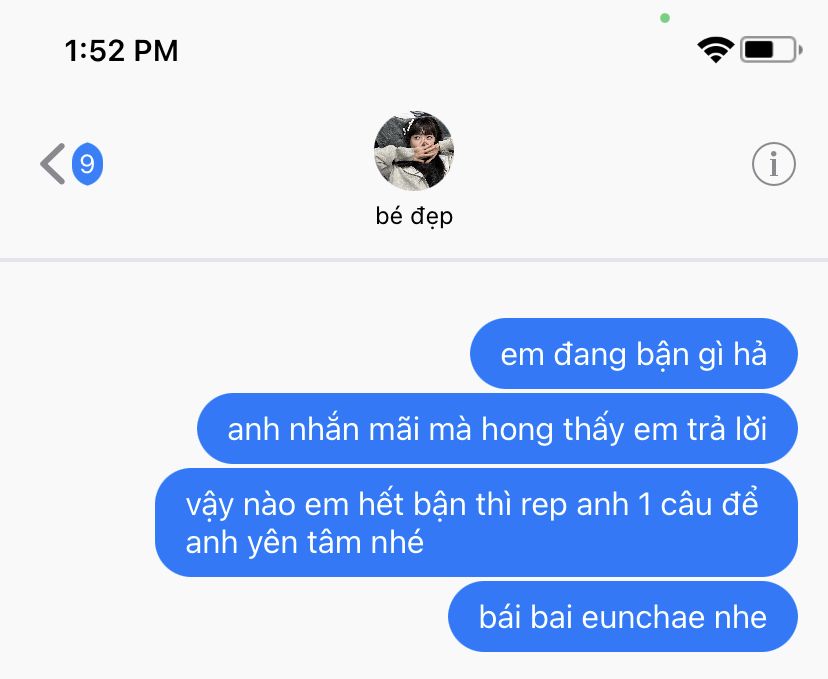The width and height of the screenshot is (828, 679).
Task: Click the gray divider below the header
Action: click(414, 260)
